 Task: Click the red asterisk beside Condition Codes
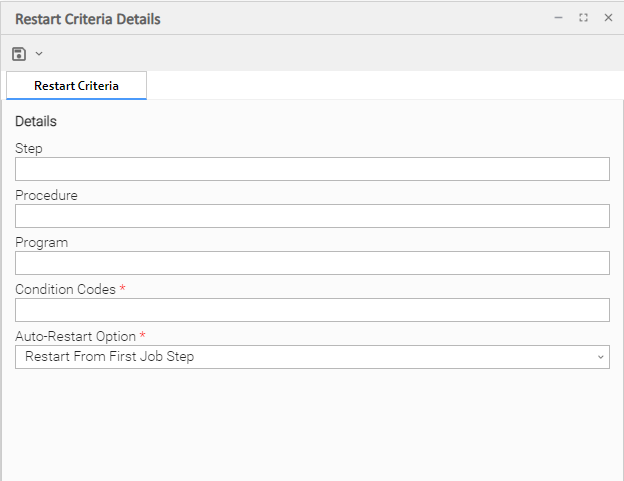[123, 289]
